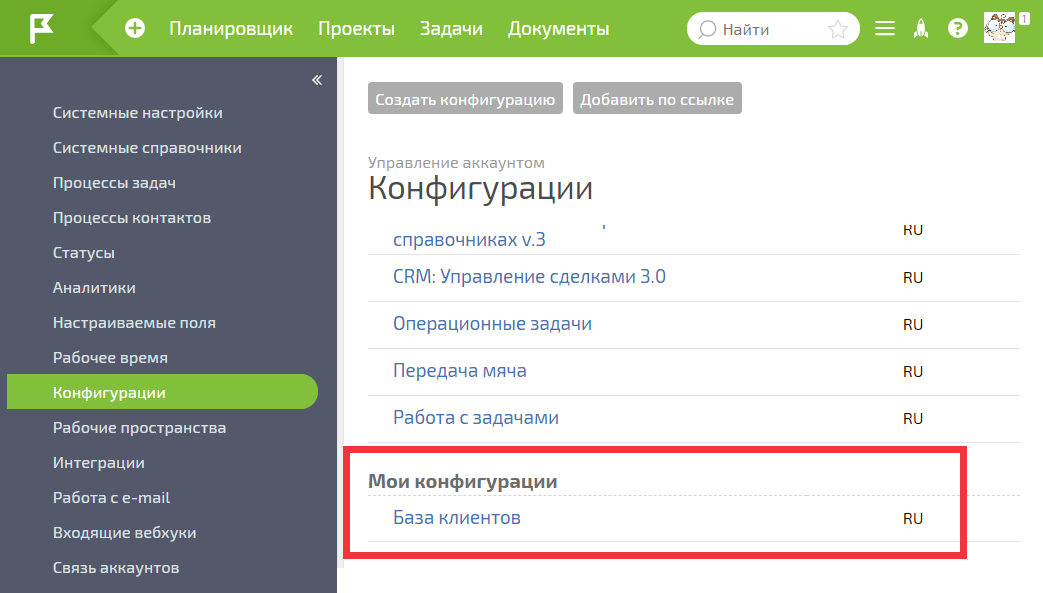Open the Планировщик menu
1043x593 pixels.
(231, 29)
